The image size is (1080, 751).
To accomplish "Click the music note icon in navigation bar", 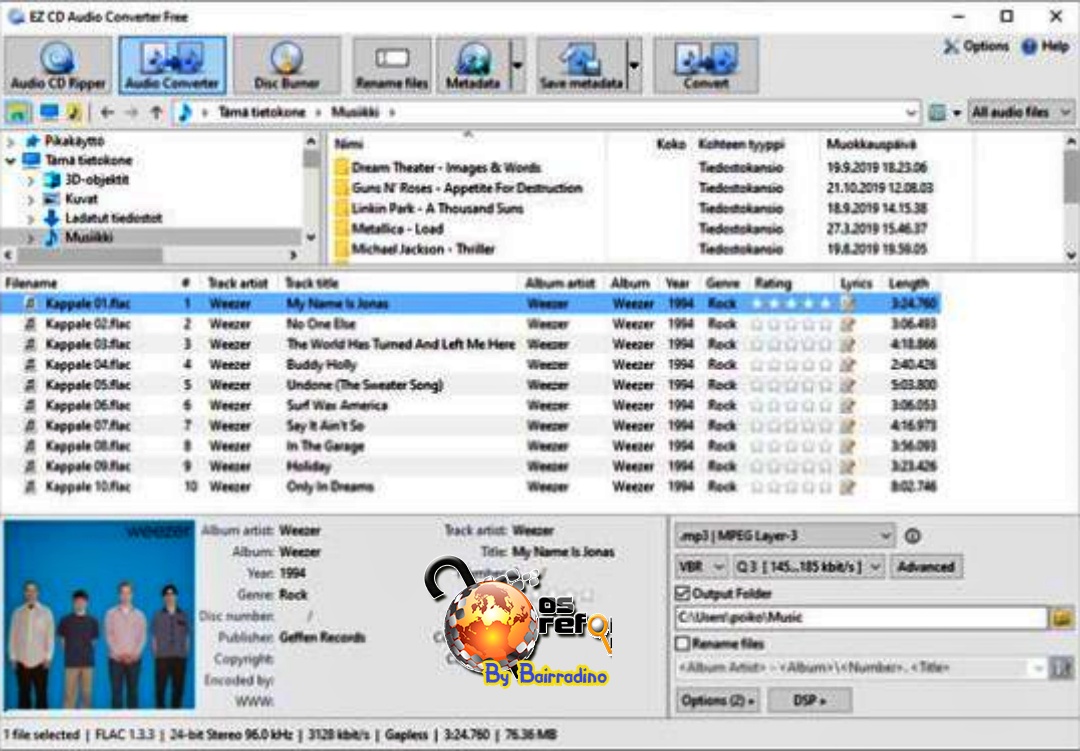I will [x=74, y=112].
